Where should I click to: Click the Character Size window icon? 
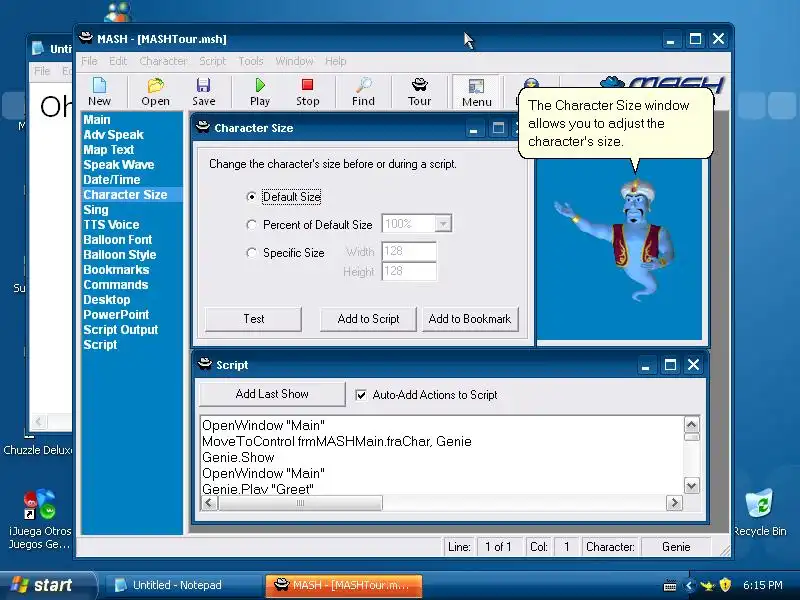203,127
